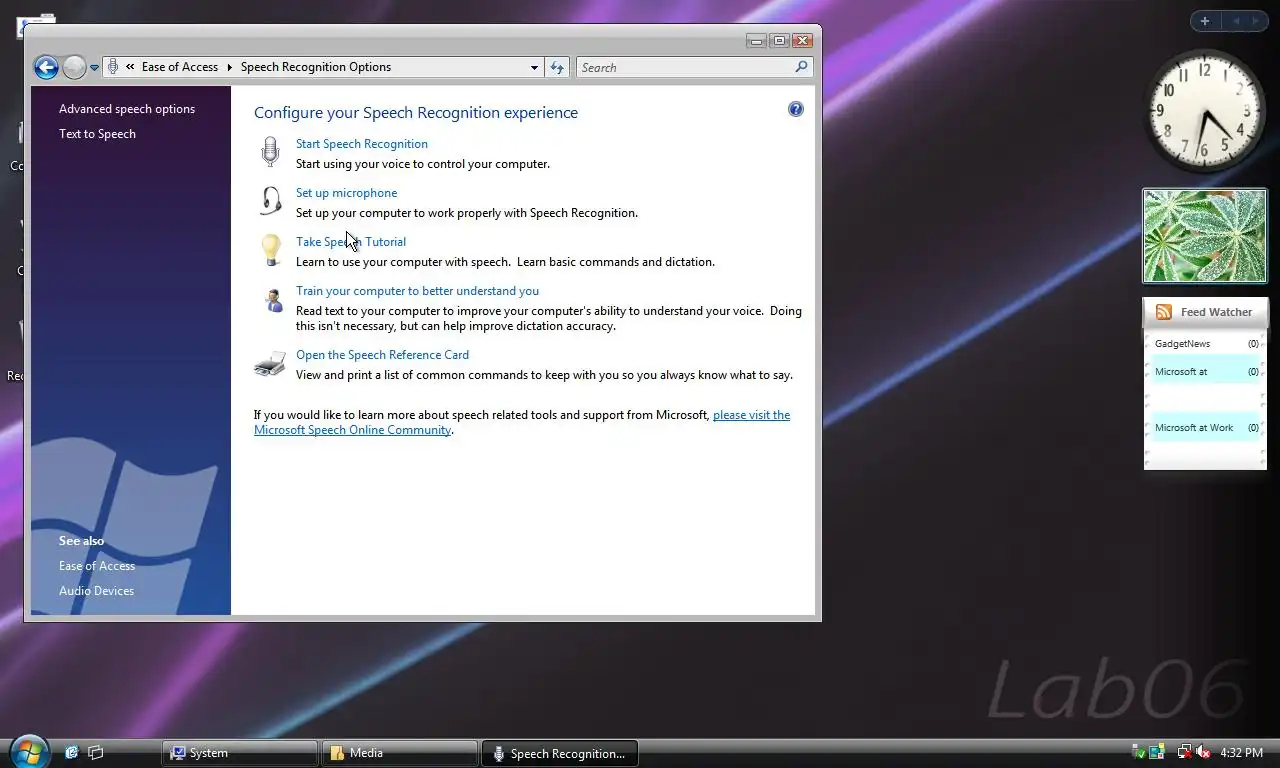This screenshot has width=1280, height=768.
Task: Click the network status tray icon
Action: tap(1184, 752)
